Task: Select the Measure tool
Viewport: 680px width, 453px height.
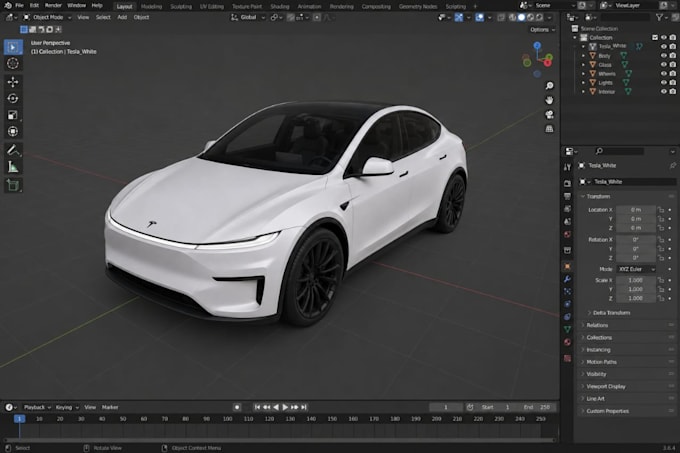Action: click(13, 167)
